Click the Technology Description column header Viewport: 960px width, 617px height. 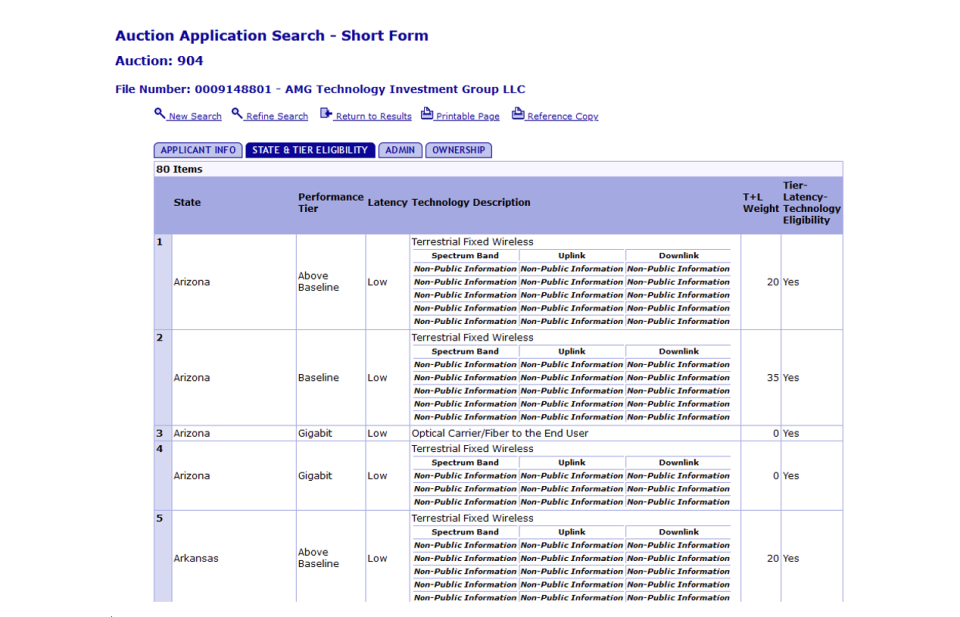coord(471,203)
